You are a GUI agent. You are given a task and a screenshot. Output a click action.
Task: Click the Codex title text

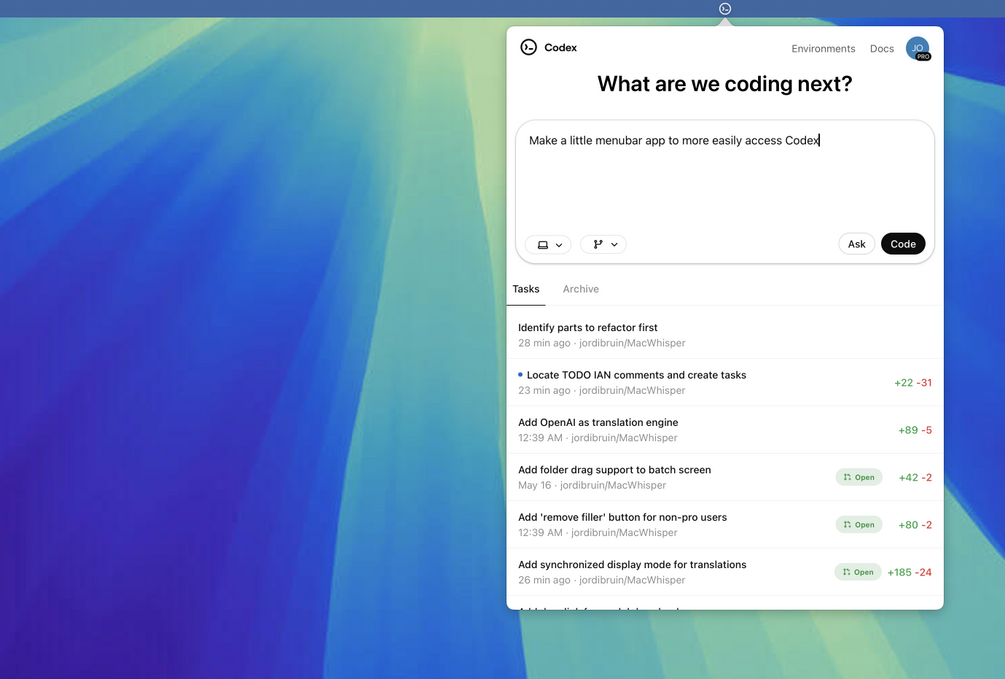pyautogui.click(x=560, y=47)
